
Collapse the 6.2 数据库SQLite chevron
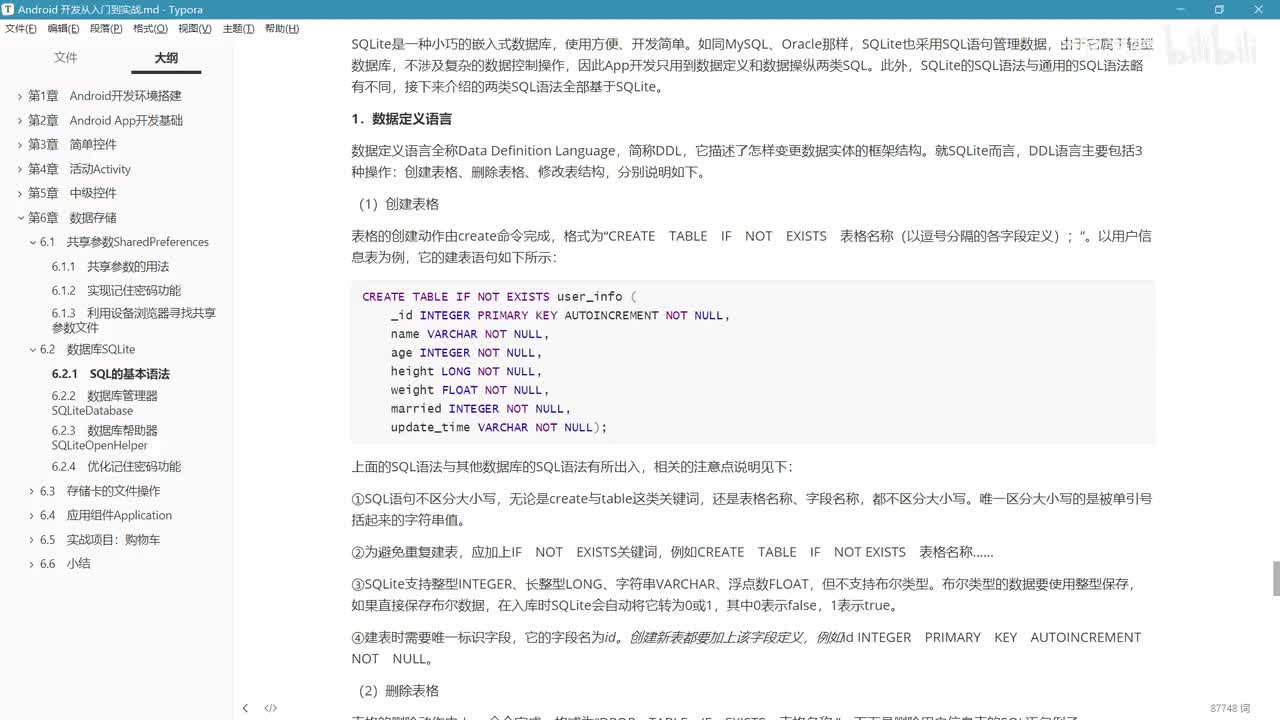(x=32, y=350)
